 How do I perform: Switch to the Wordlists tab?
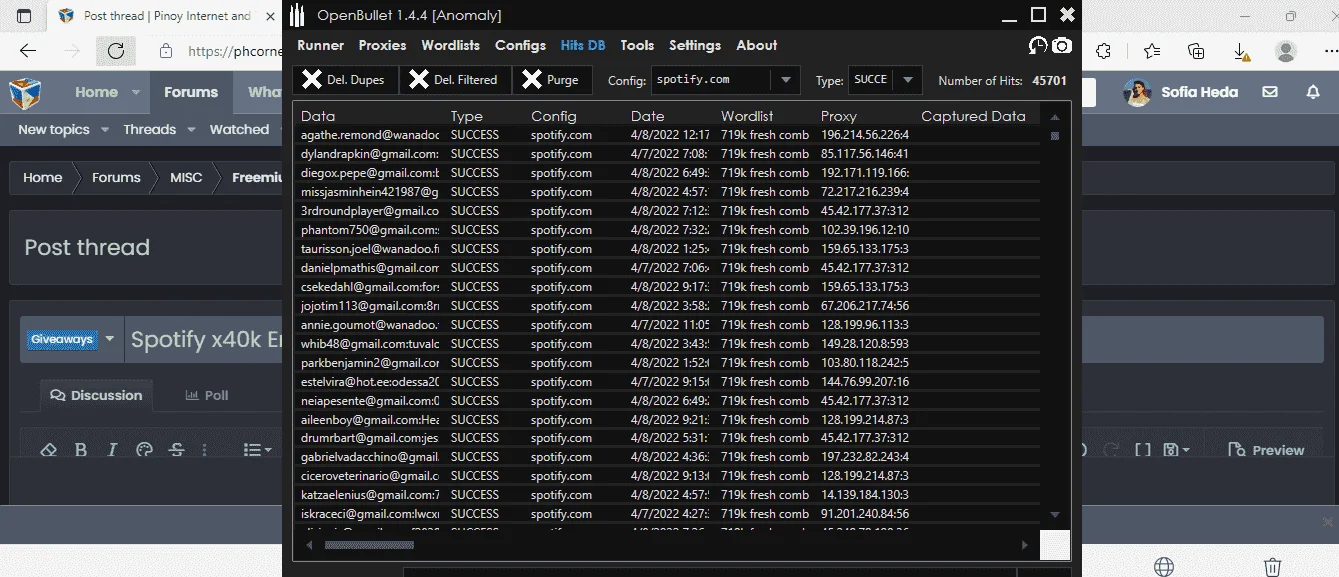point(450,45)
